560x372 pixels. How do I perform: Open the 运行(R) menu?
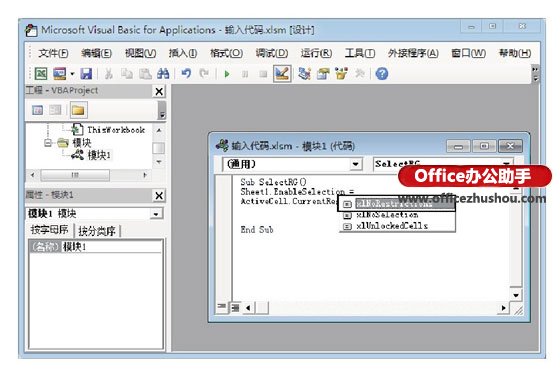coord(316,53)
